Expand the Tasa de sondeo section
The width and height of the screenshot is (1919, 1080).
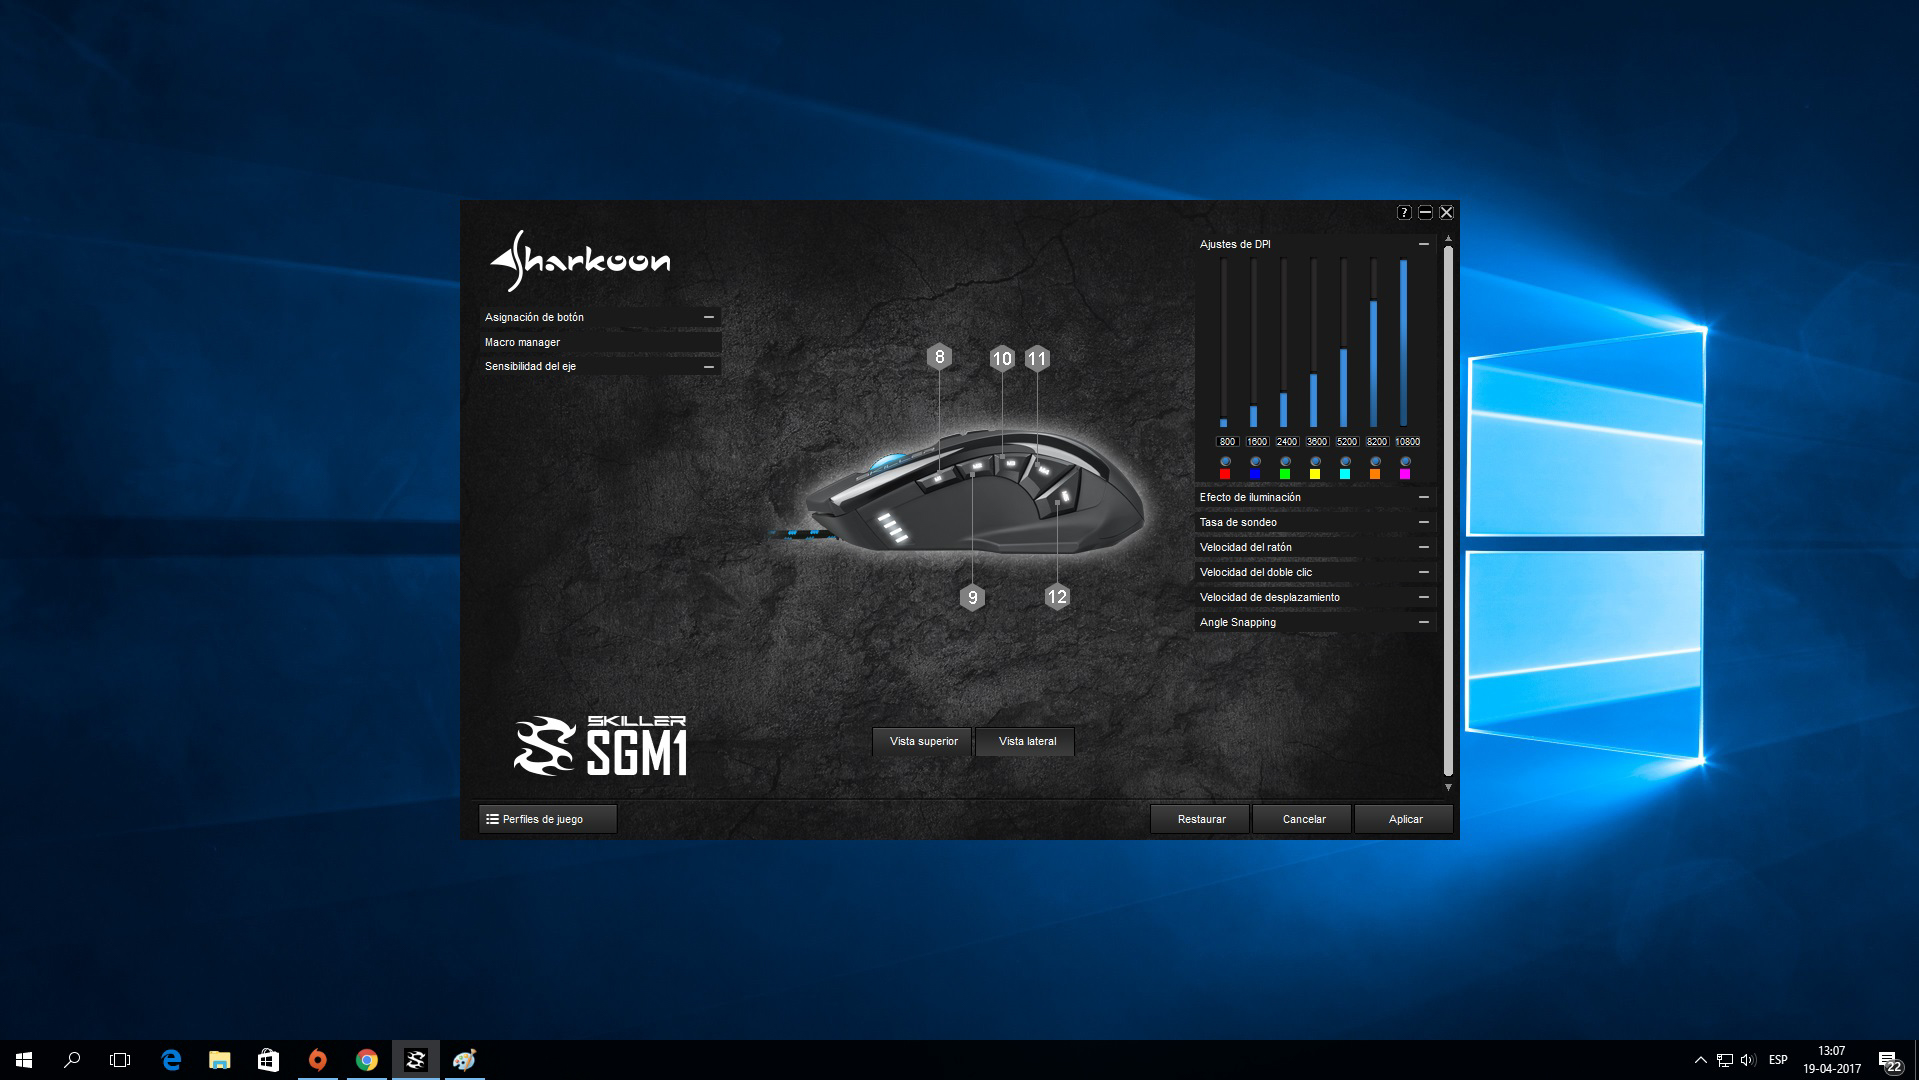pos(1424,522)
